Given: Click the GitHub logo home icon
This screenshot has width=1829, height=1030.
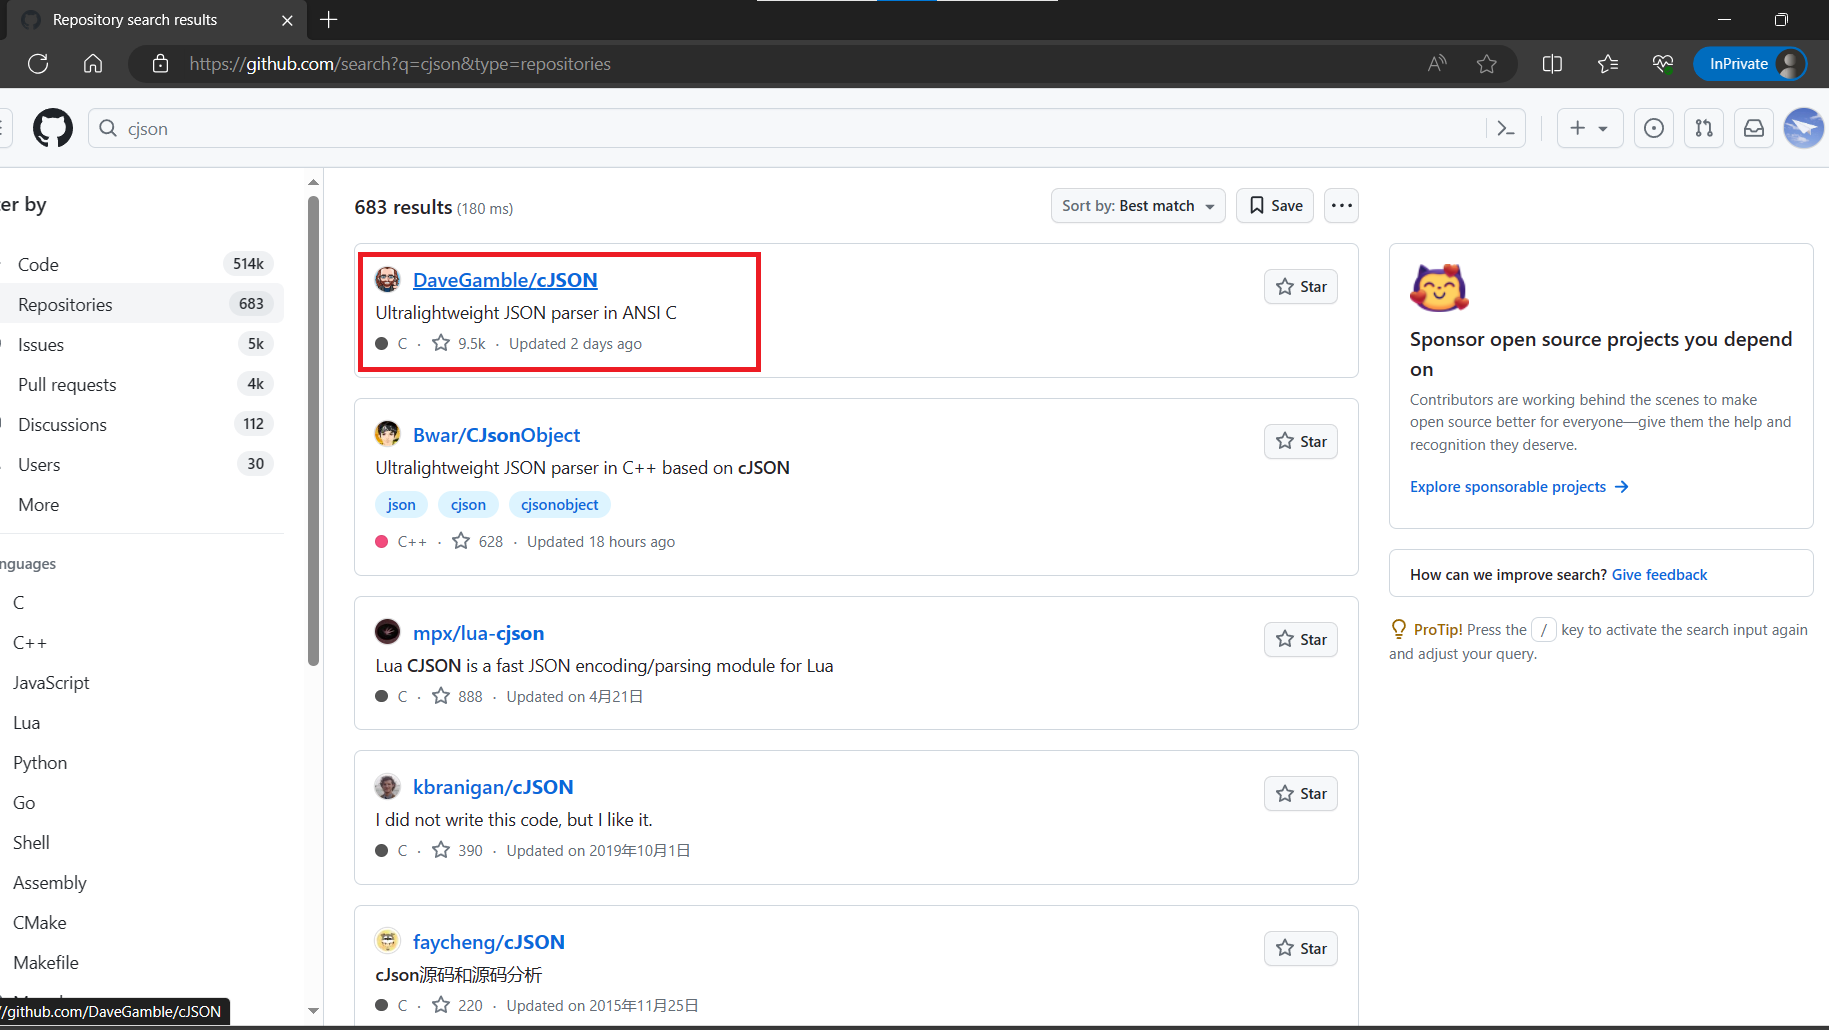Looking at the screenshot, I should coord(53,128).
